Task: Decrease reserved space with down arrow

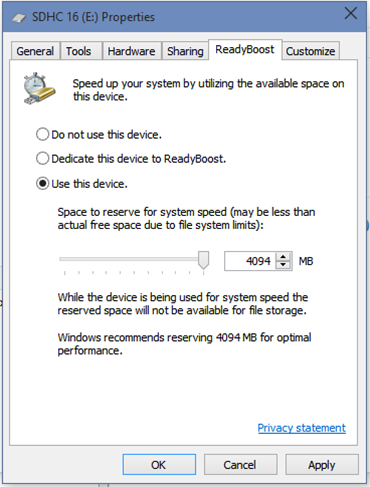Action: pyautogui.click(x=283, y=265)
